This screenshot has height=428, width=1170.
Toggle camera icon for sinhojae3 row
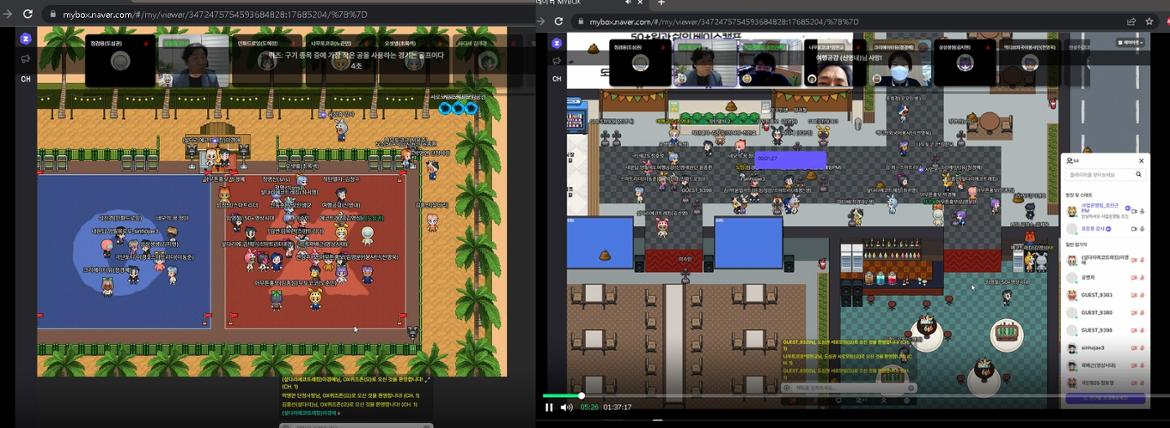click(x=1133, y=347)
